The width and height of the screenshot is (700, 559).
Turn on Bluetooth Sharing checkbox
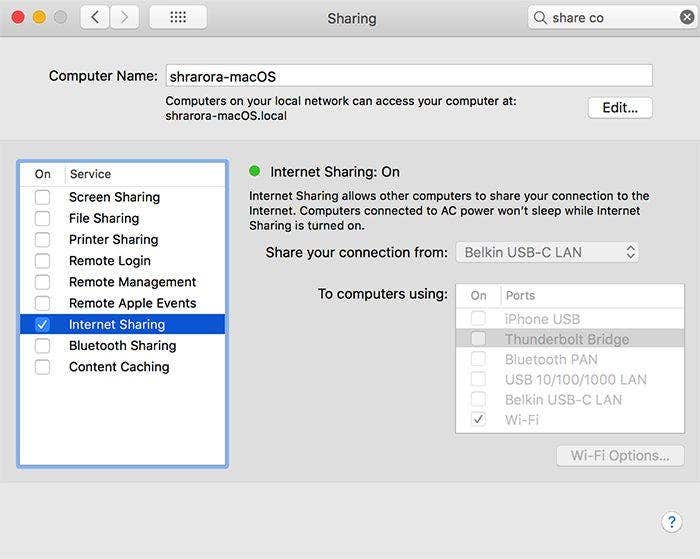(x=42, y=346)
